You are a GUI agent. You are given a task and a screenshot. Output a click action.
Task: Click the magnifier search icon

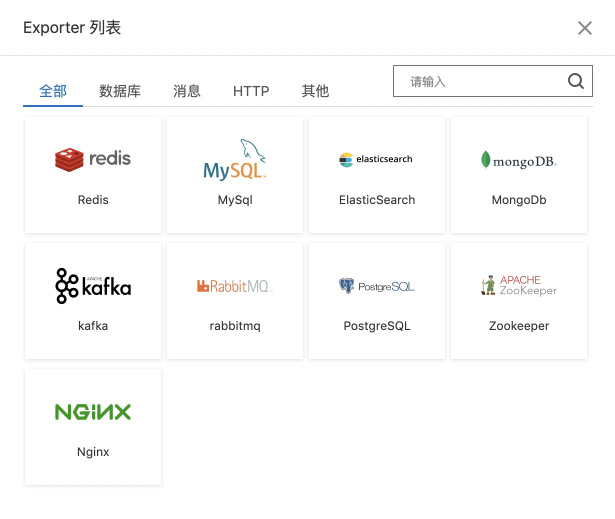pos(576,82)
